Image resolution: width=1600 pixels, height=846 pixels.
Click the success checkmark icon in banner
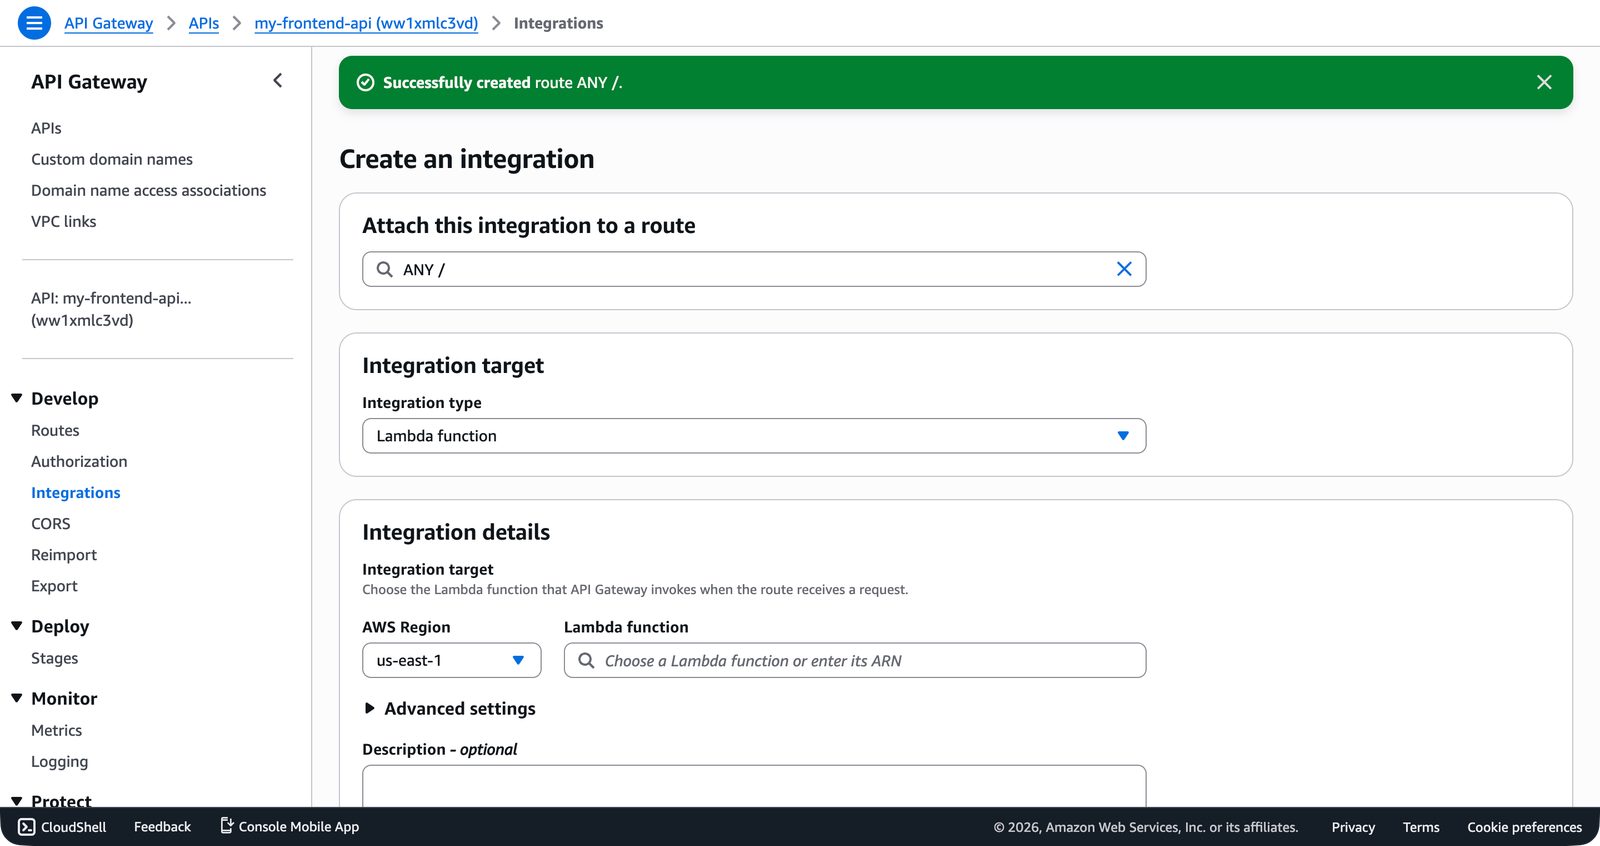tap(366, 82)
